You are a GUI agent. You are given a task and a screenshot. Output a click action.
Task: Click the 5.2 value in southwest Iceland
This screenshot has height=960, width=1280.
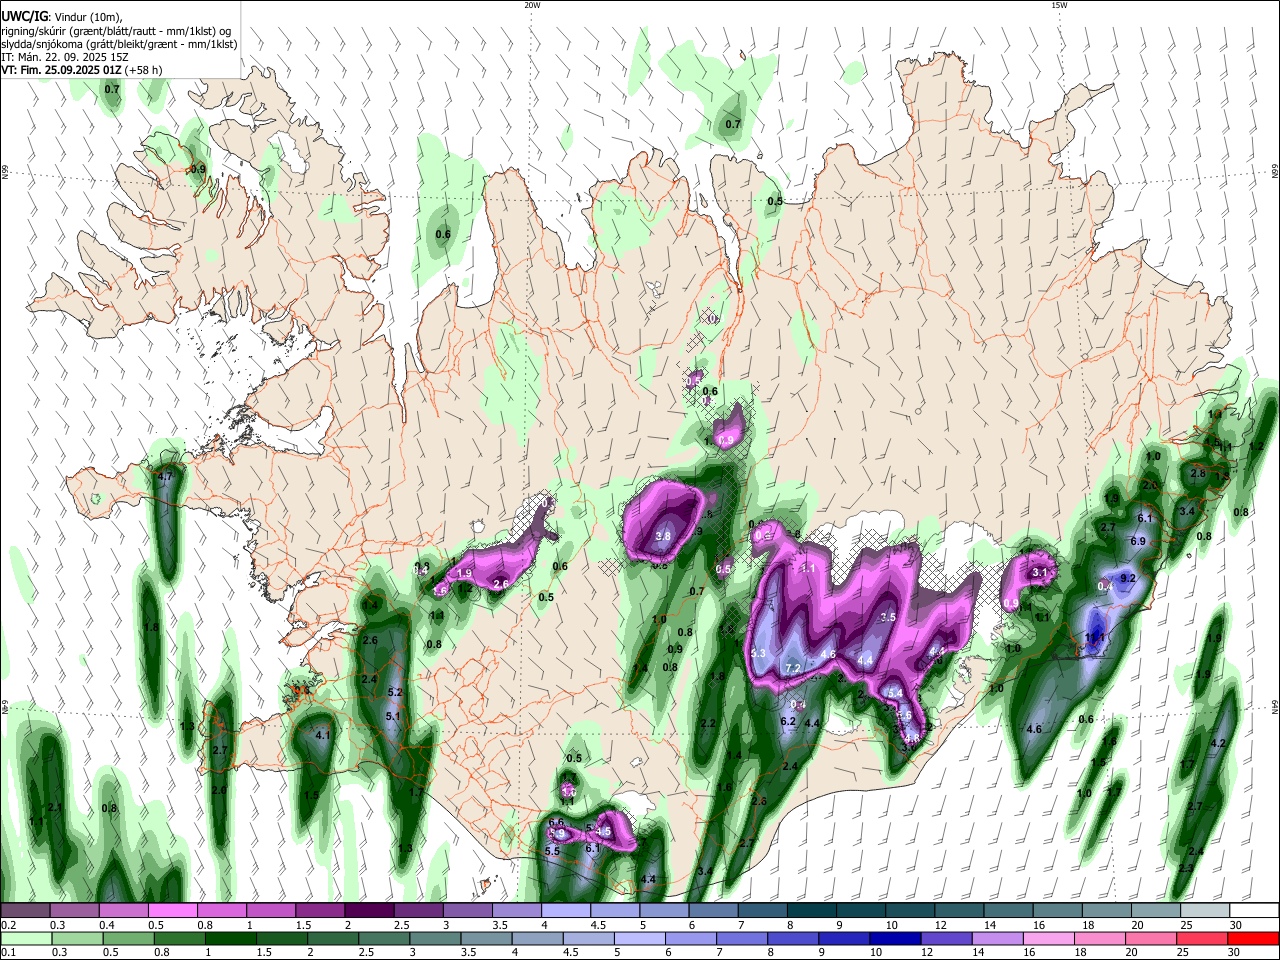coord(394,692)
